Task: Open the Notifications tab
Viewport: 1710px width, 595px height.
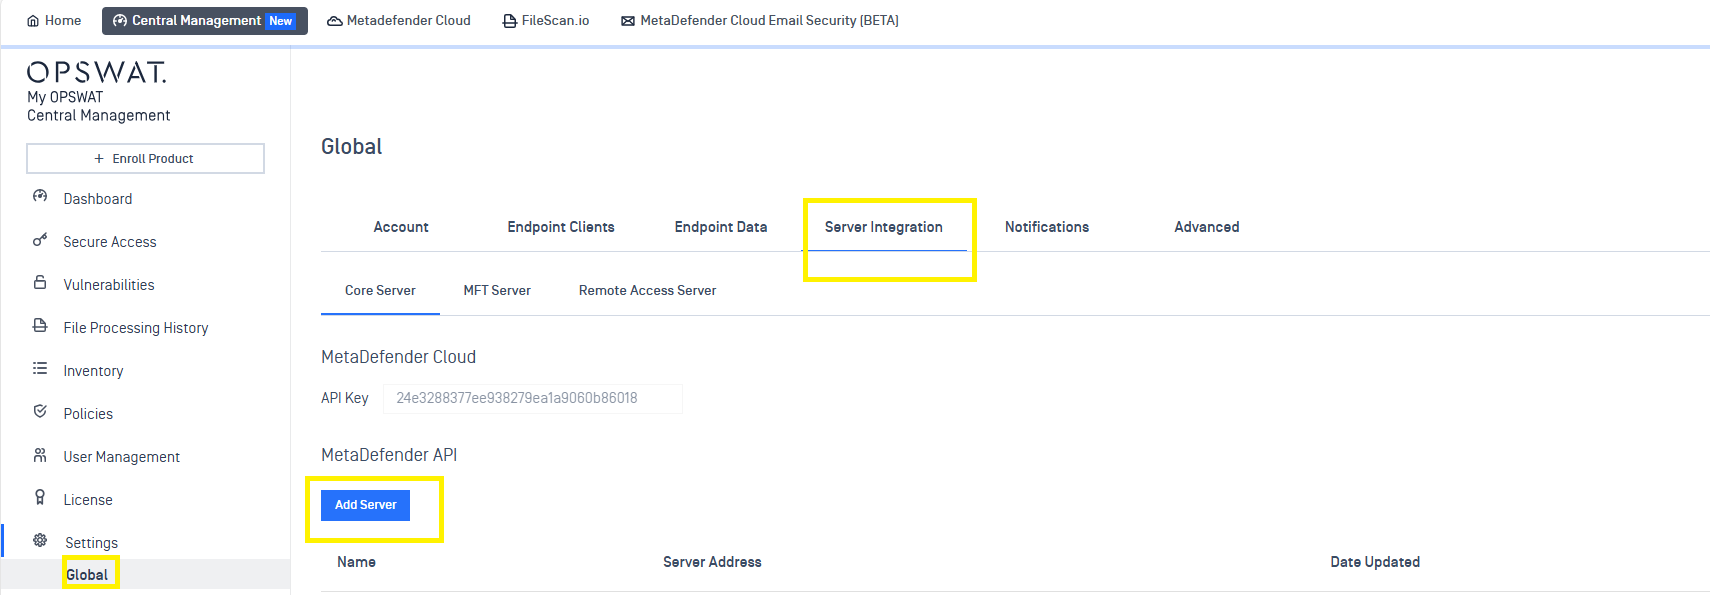Action: point(1046,227)
